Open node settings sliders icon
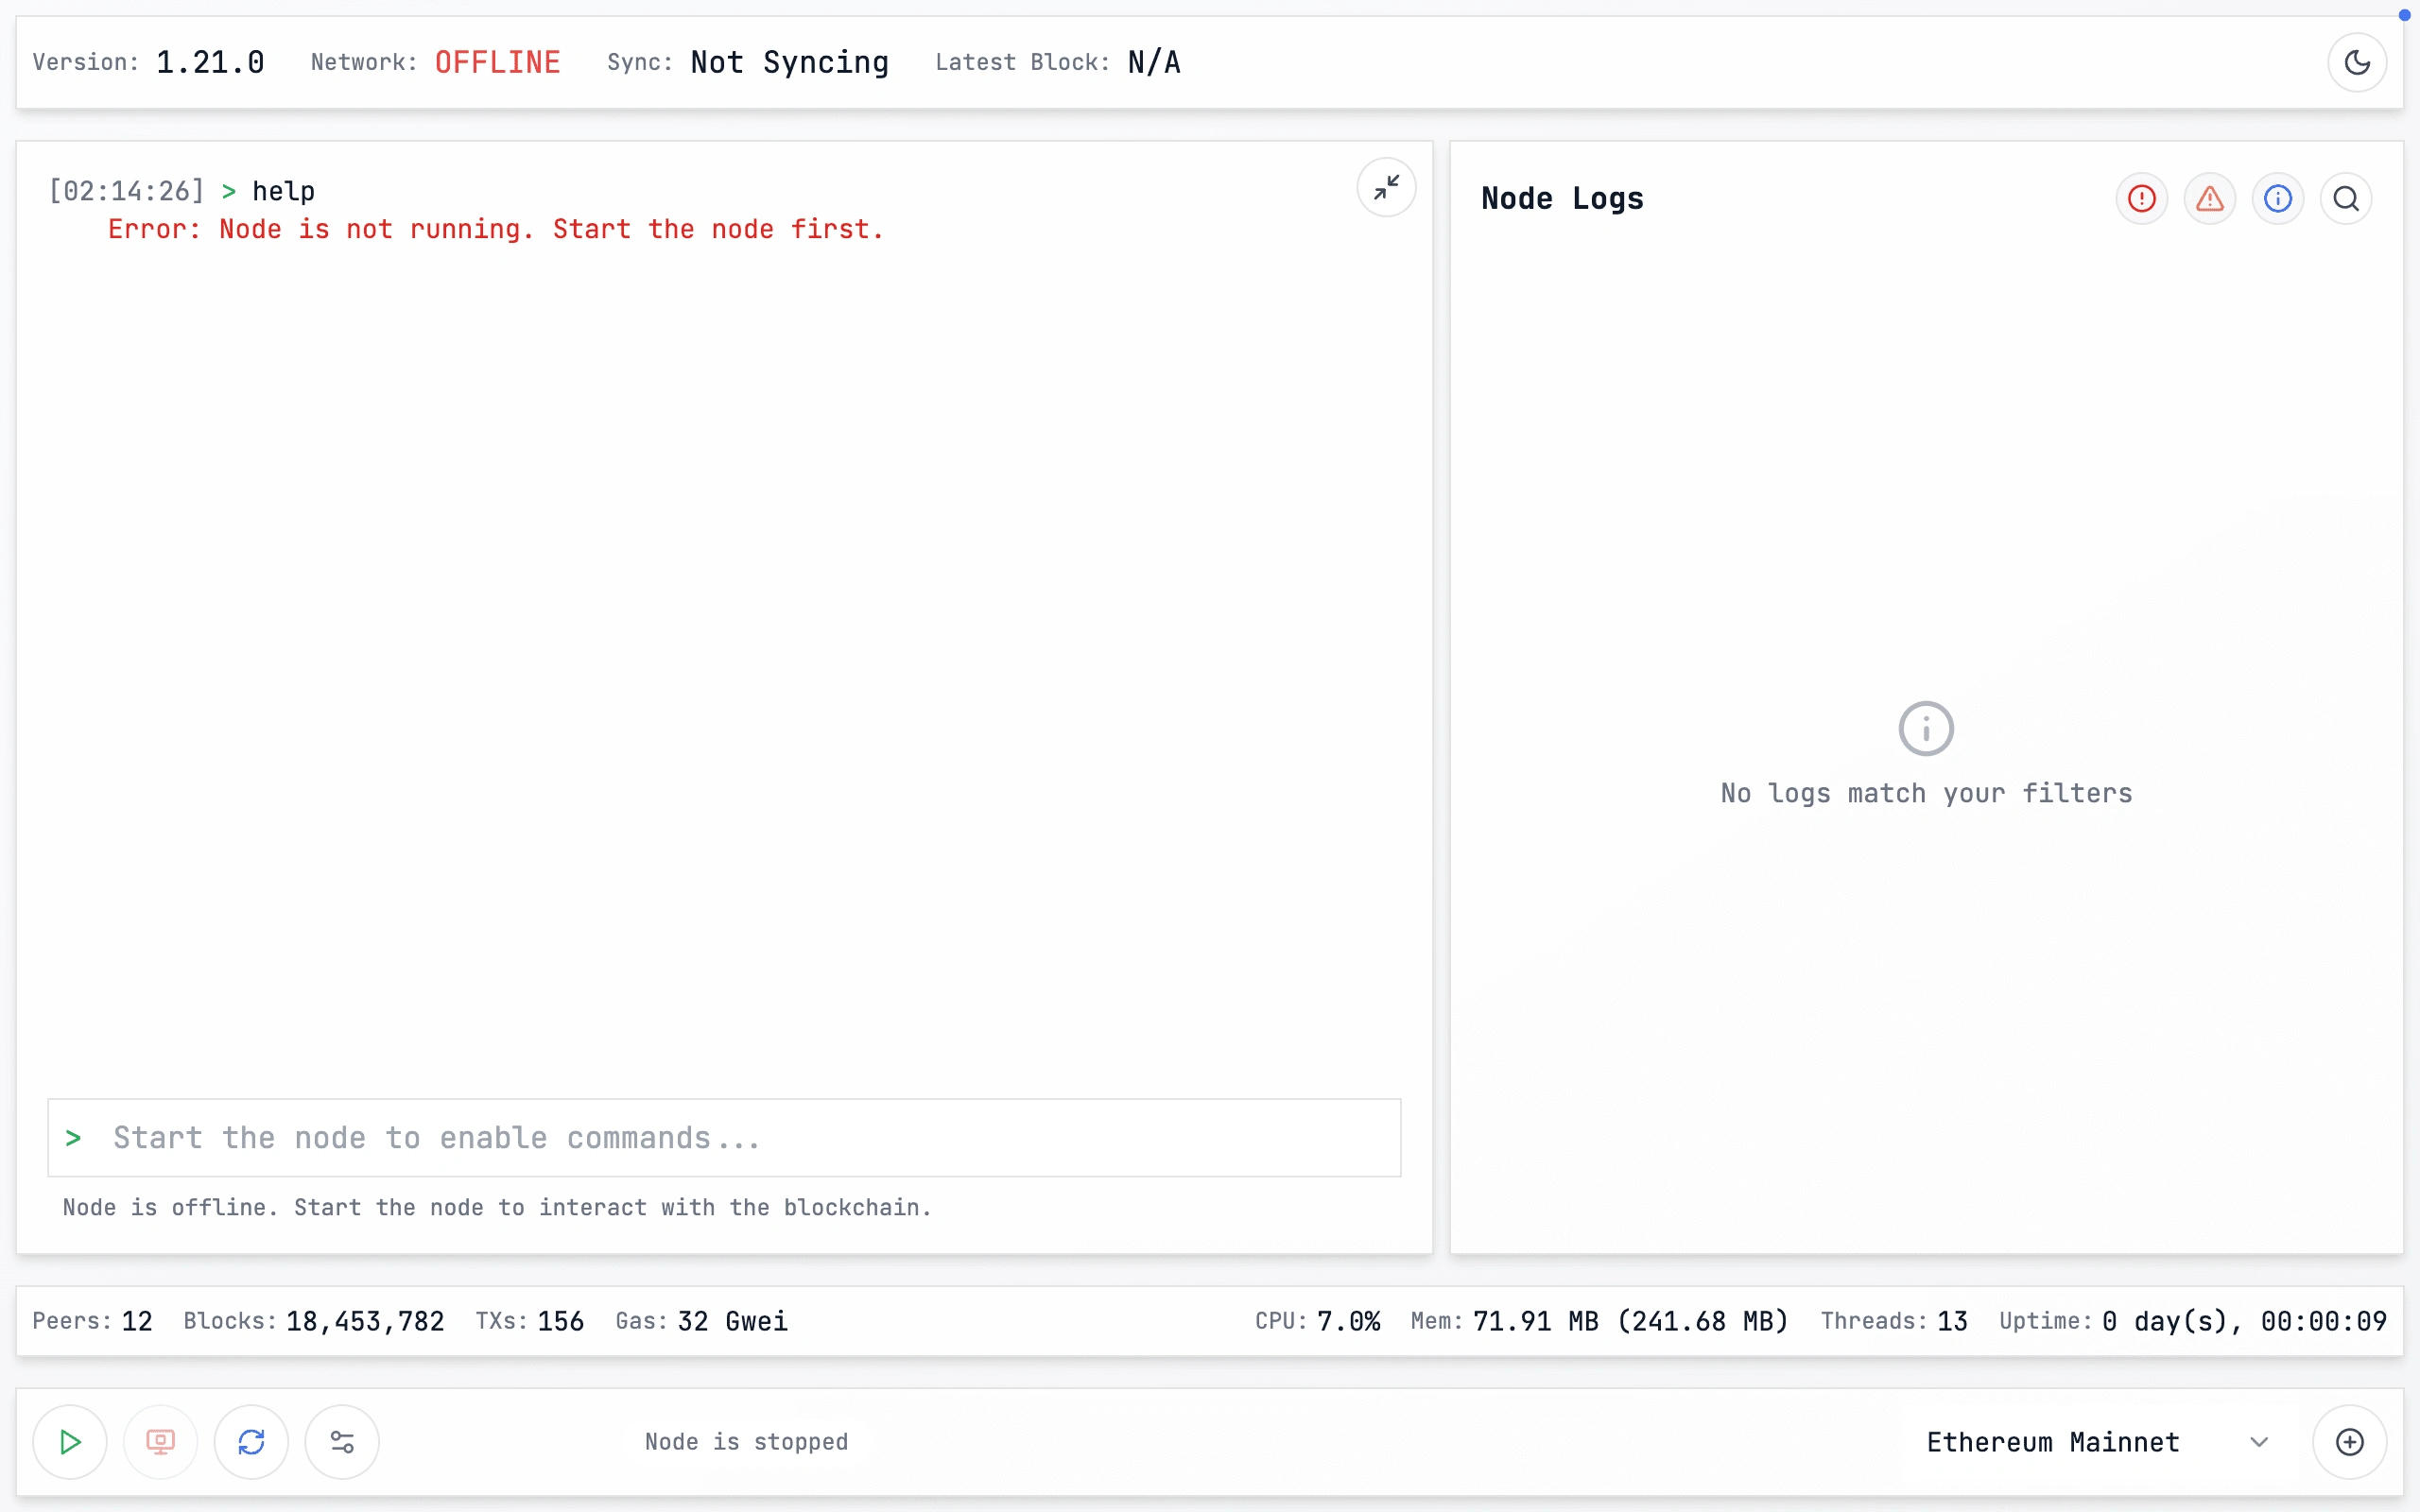 342,1441
